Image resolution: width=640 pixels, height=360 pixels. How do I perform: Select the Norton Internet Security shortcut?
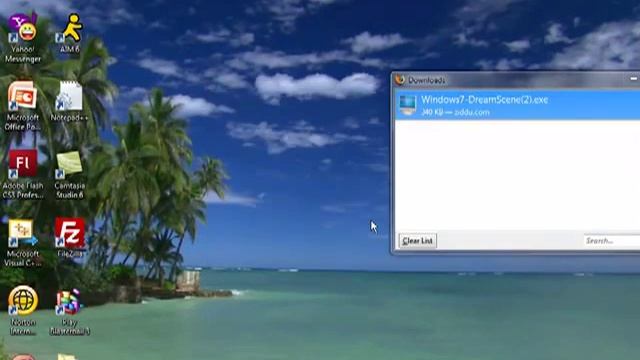coord(23,311)
